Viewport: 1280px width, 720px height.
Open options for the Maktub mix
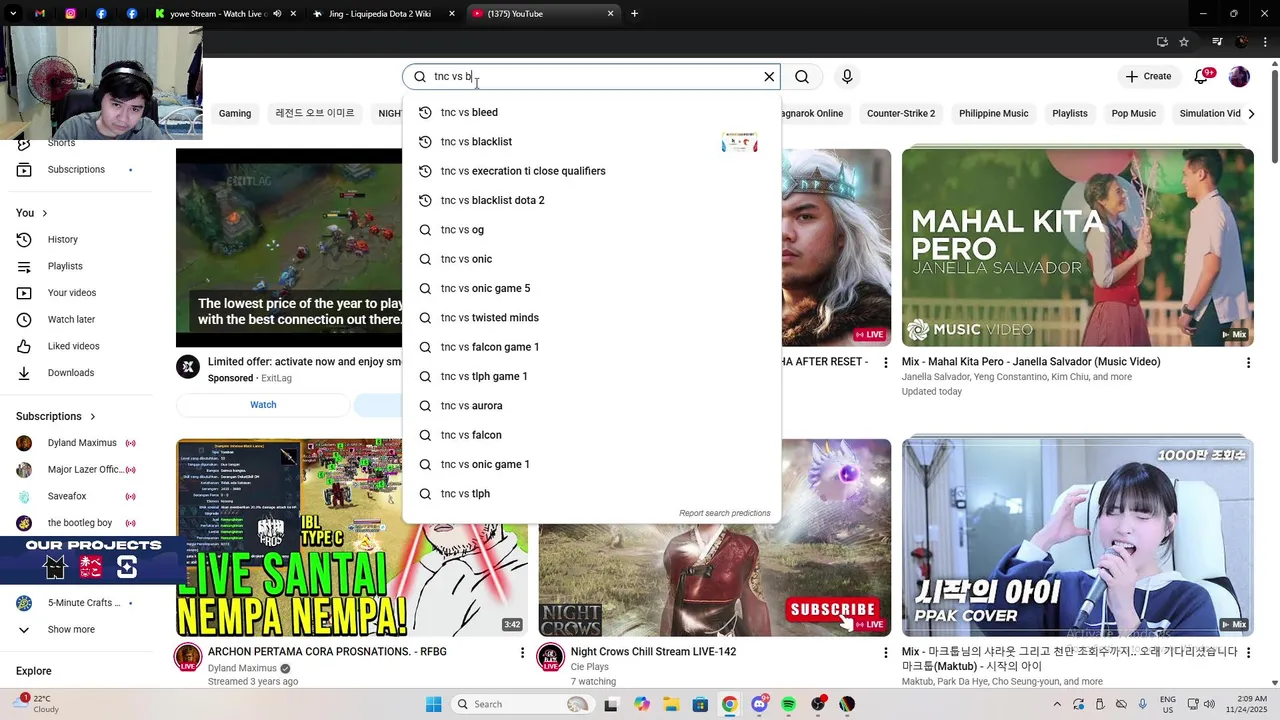pyautogui.click(x=1248, y=653)
